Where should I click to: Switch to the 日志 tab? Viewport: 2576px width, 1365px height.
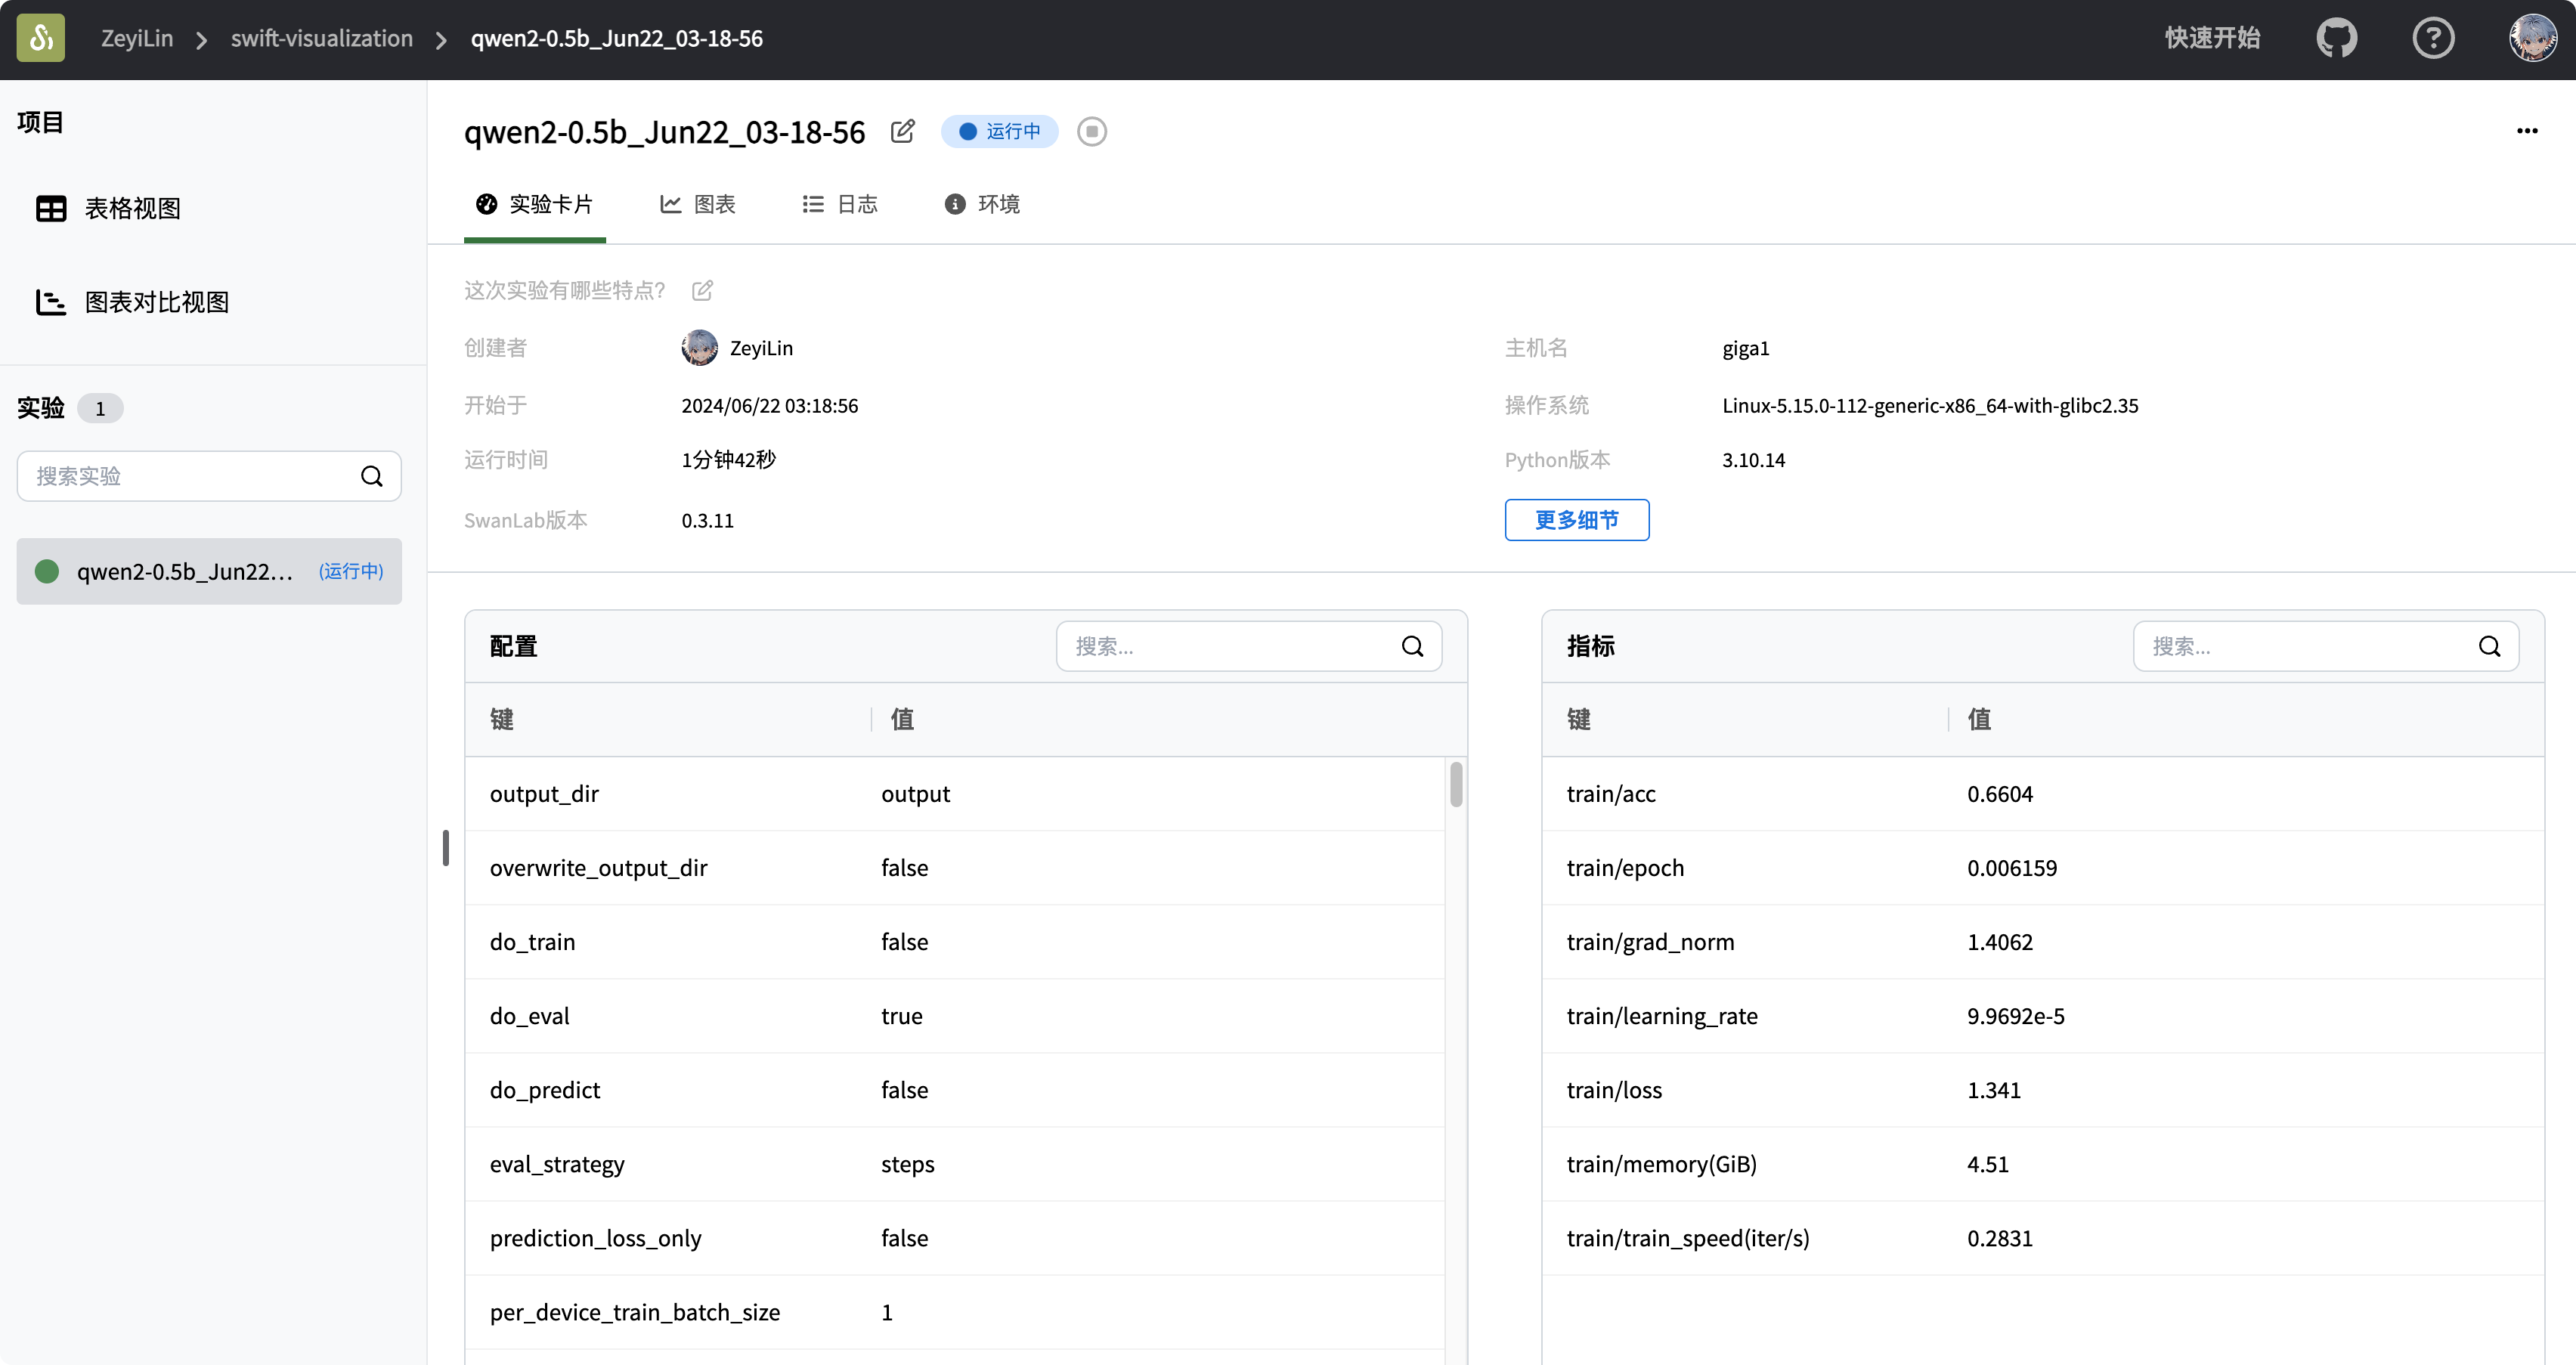pos(840,204)
